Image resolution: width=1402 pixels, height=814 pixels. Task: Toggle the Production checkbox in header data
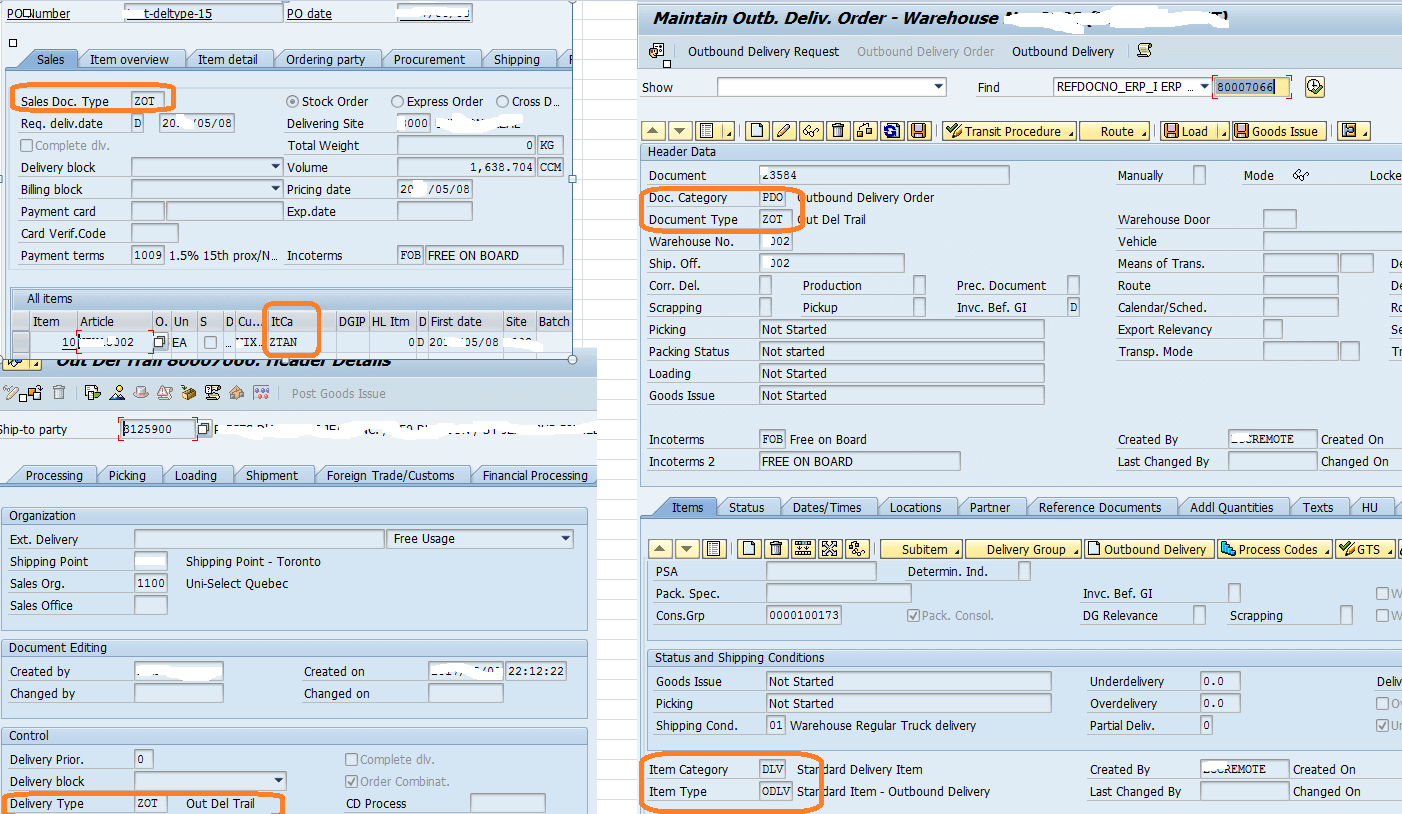[x=919, y=285]
